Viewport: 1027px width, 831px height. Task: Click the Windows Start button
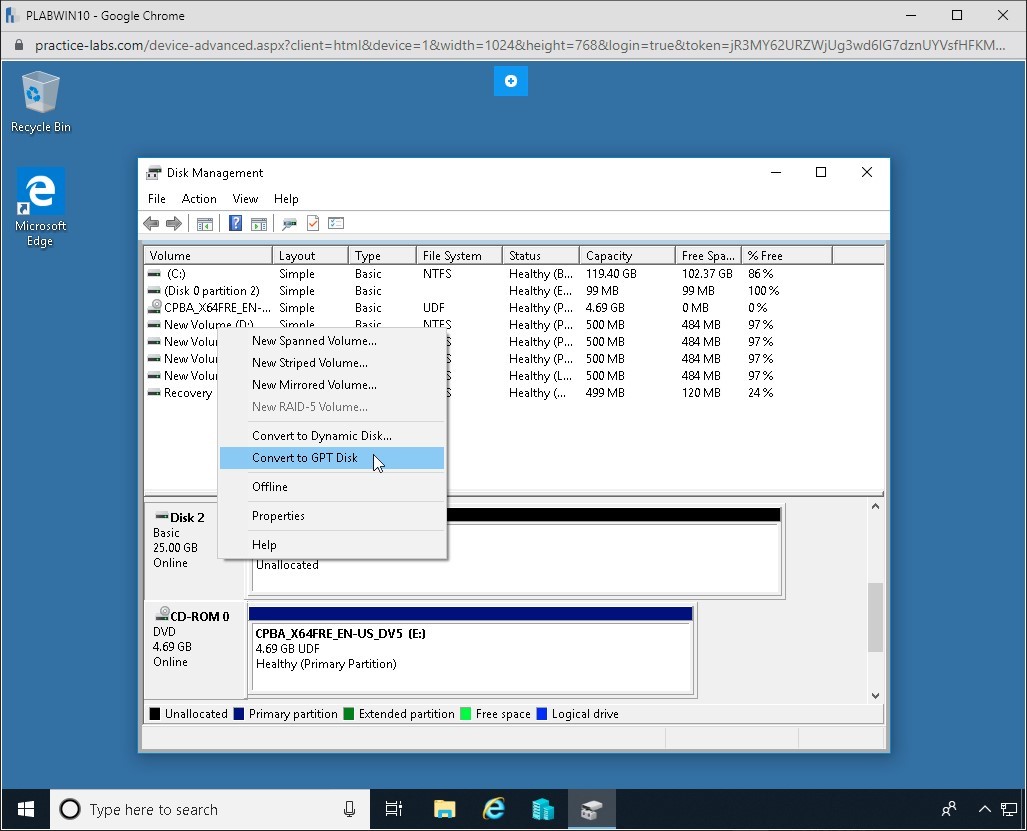point(26,809)
